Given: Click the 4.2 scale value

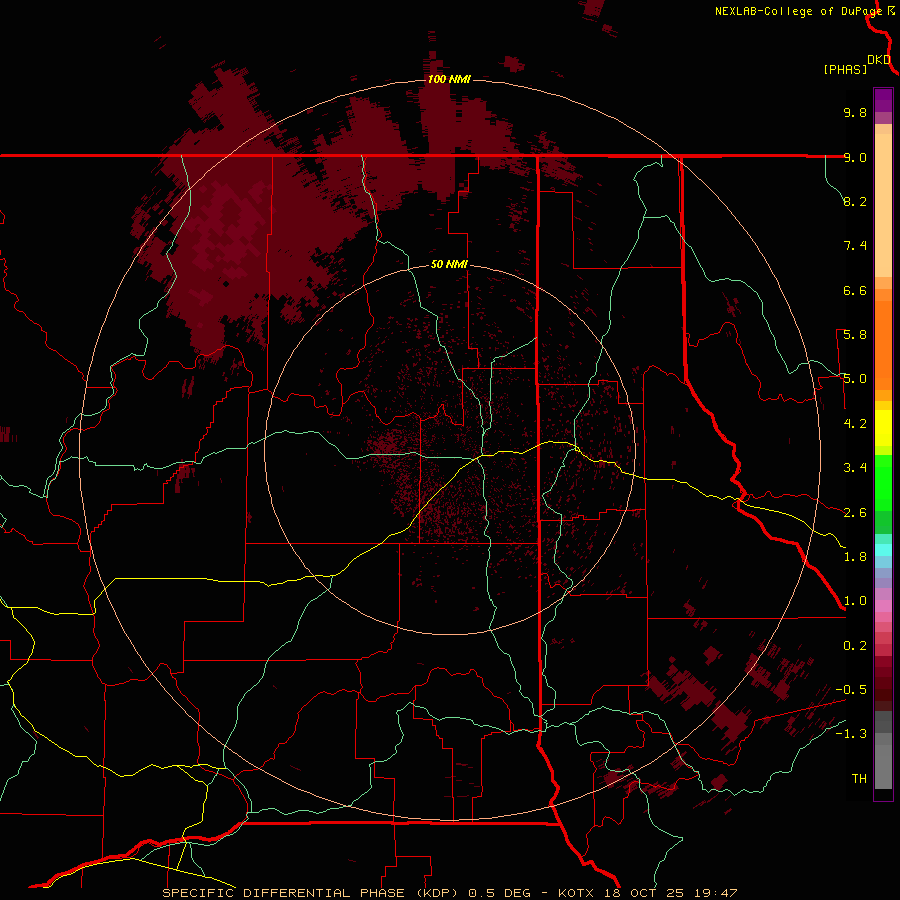Looking at the screenshot, I should click(x=855, y=423).
